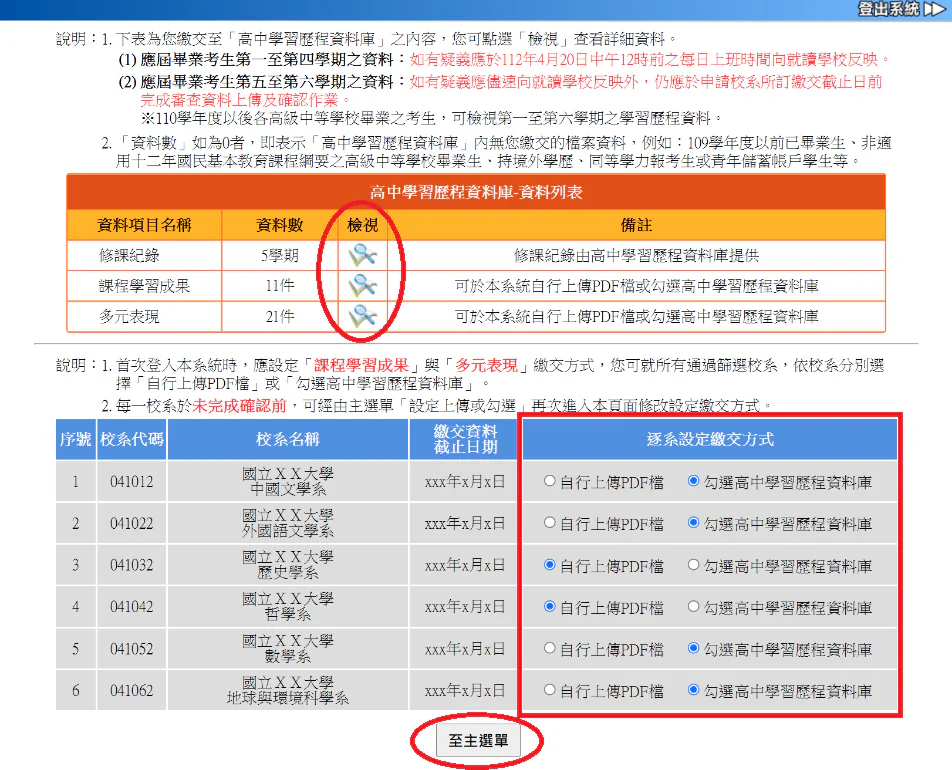Open the 多元表現 view magnifier icon
This screenshot has width=952, height=770.
[362, 316]
